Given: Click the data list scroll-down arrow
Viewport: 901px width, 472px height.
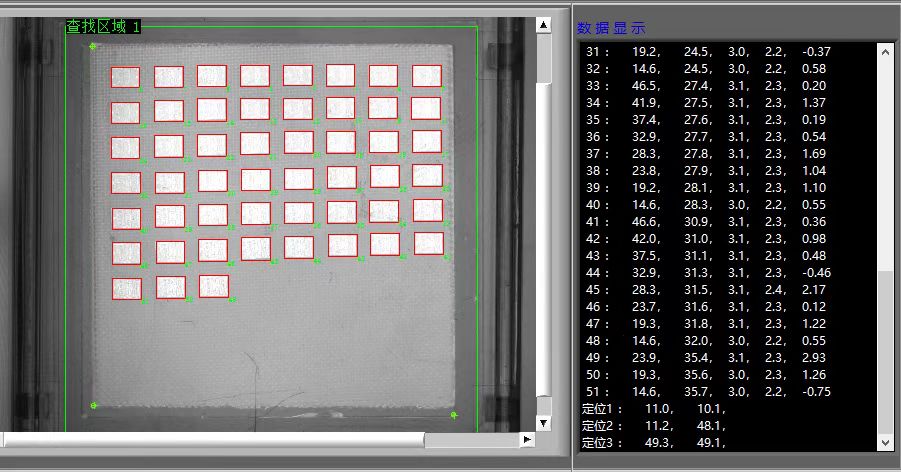Looking at the screenshot, I should coord(884,441).
